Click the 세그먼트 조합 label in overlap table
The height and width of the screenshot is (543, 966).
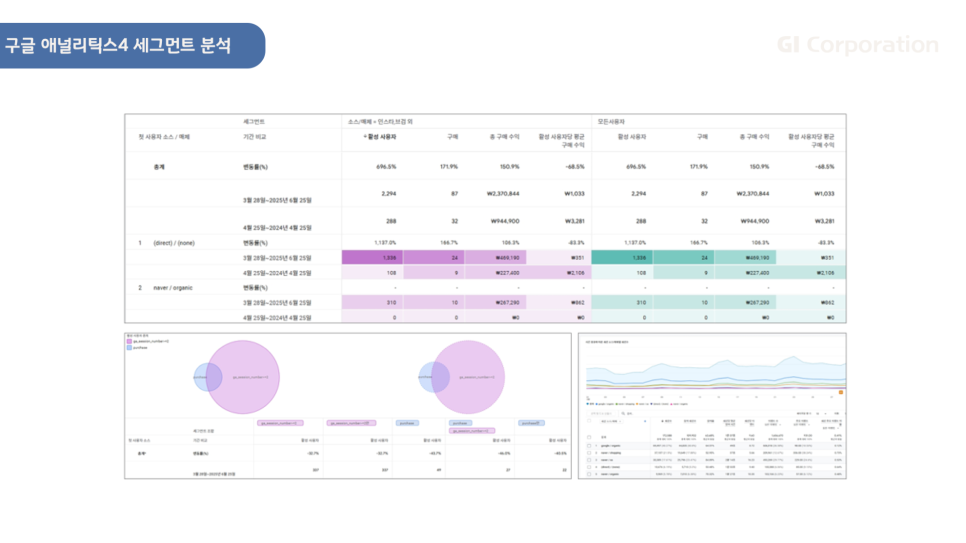click(203, 431)
